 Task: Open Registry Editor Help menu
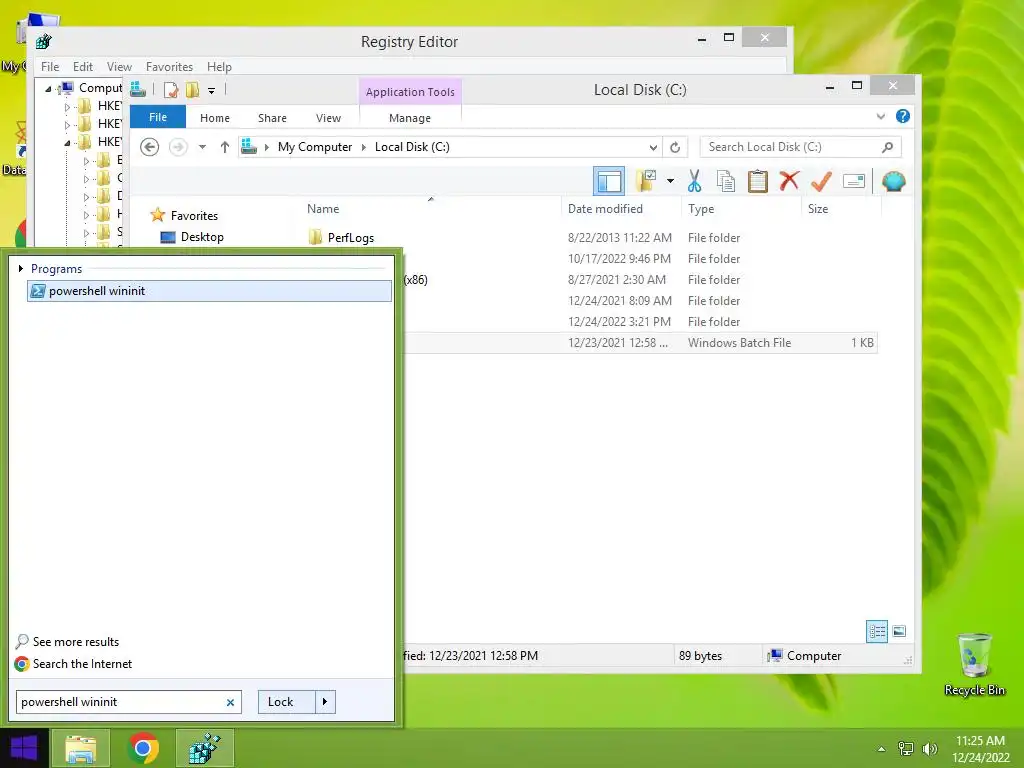[219, 67]
